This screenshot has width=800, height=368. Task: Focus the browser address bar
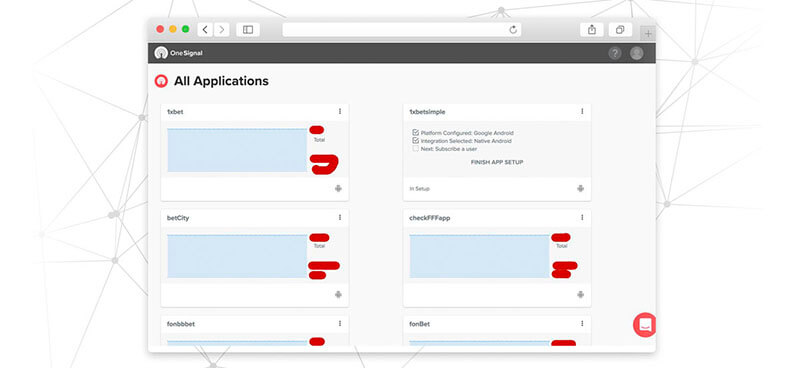pos(402,30)
